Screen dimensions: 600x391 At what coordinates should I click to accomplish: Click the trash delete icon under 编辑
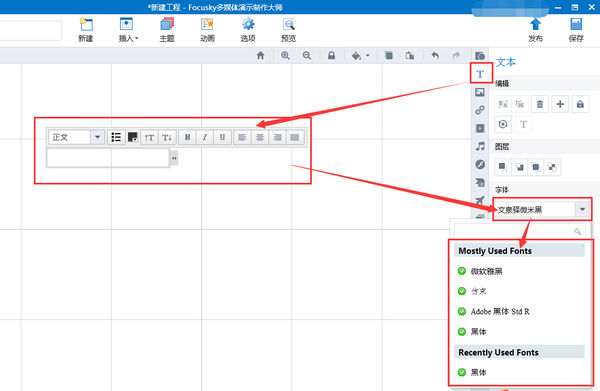click(x=540, y=104)
